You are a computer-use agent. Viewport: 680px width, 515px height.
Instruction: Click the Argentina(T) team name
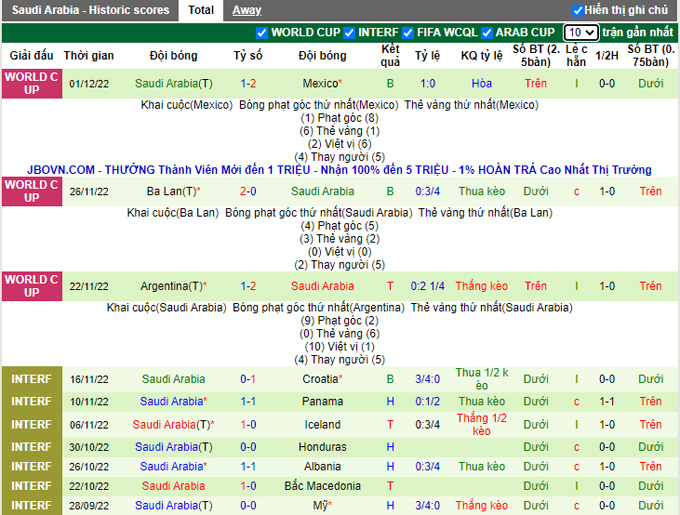coord(172,286)
